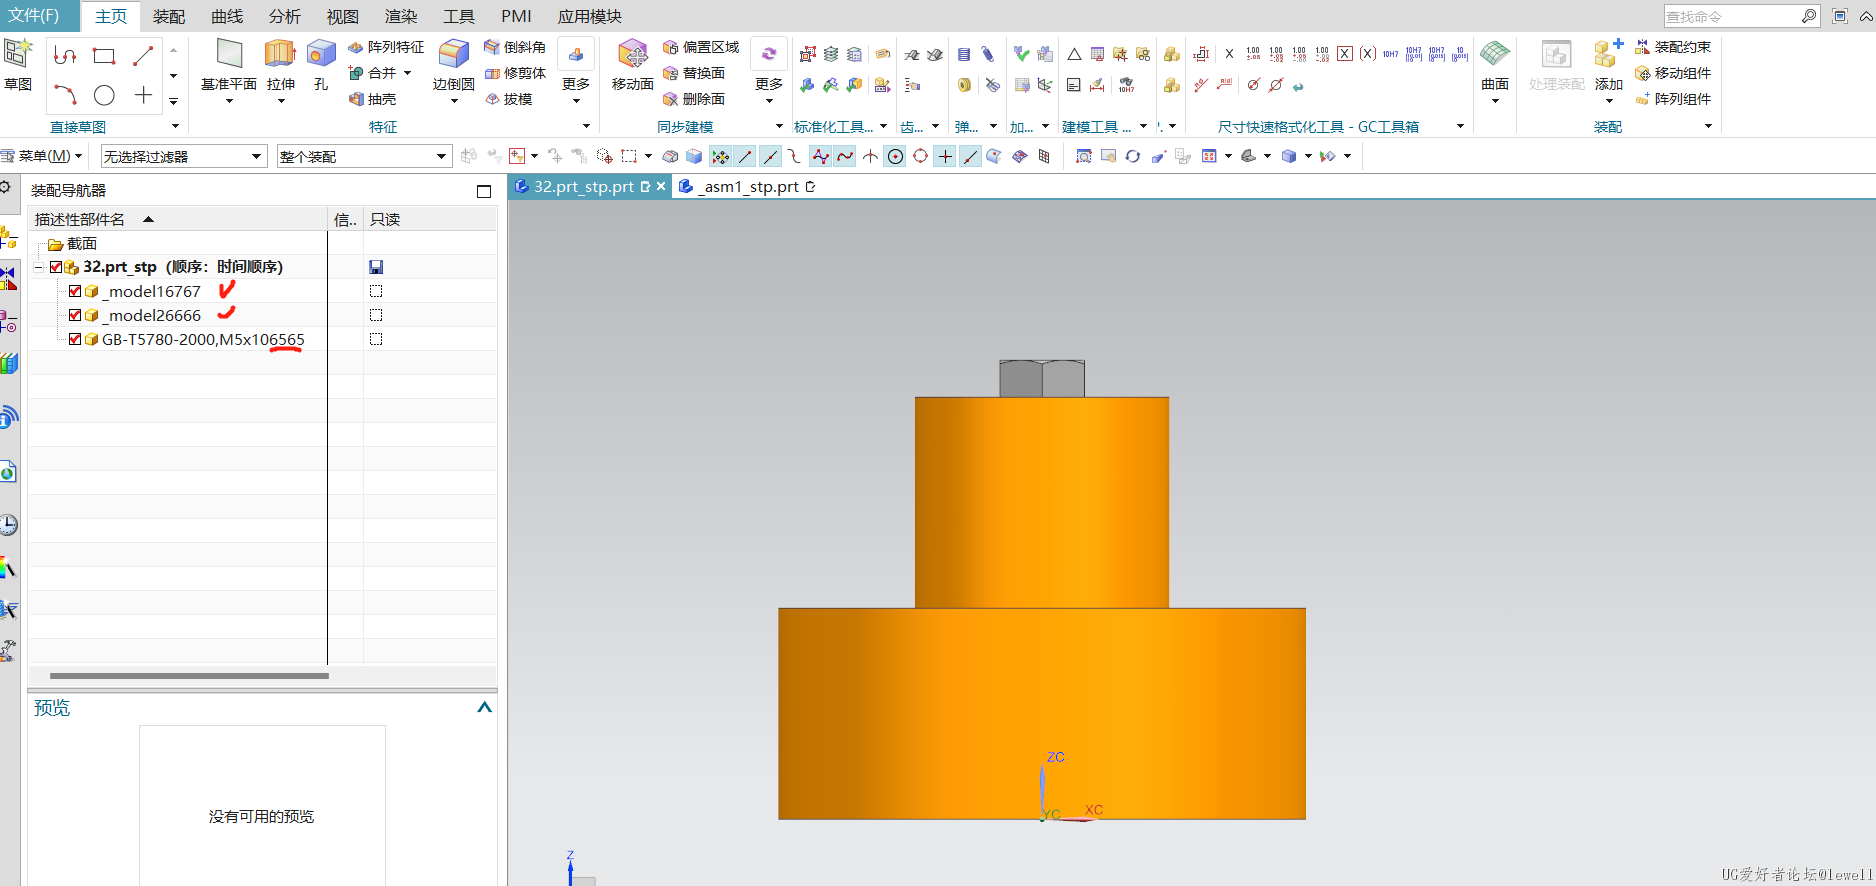Select the circle sketch tool
The width and height of the screenshot is (1876, 886).
tap(104, 95)
